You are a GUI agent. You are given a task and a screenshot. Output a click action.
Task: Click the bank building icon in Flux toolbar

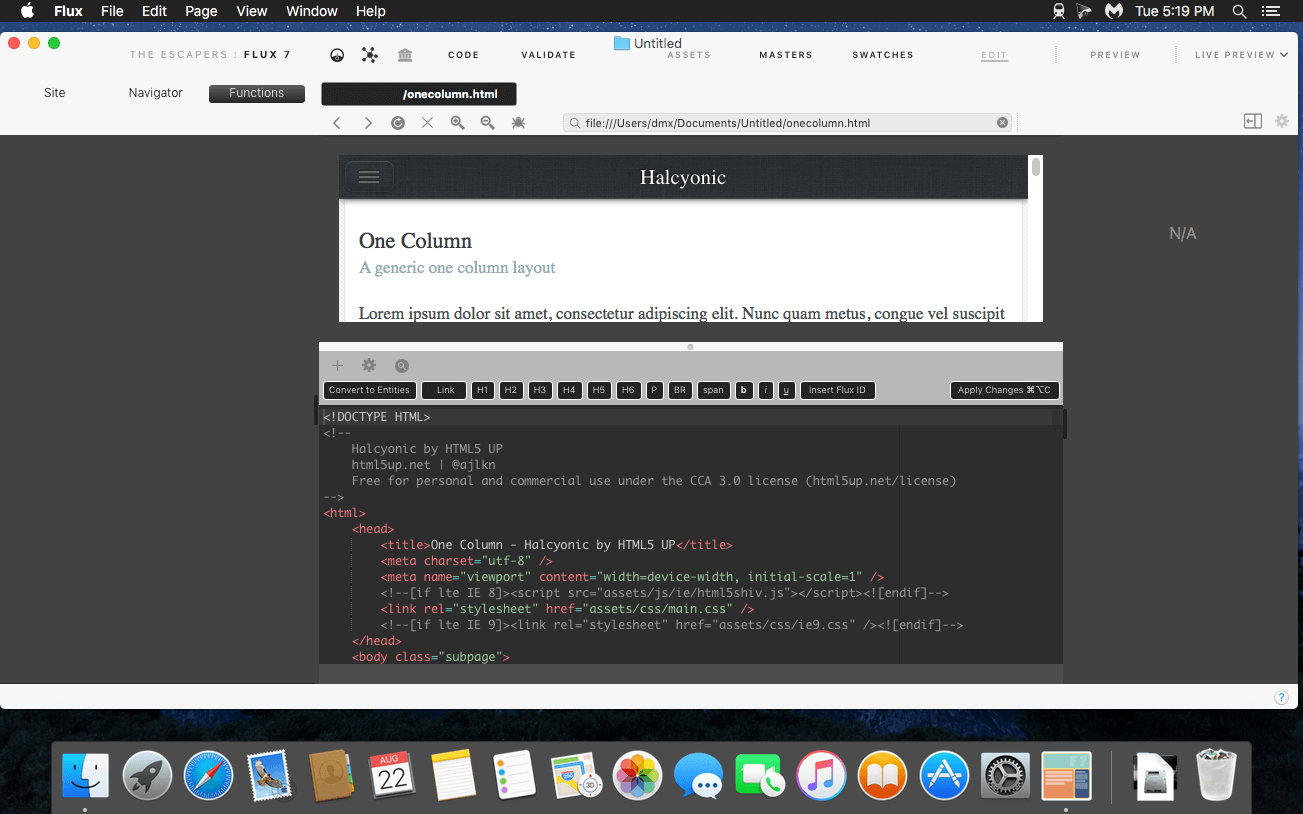pyautogui.click(x=405, y=55)
